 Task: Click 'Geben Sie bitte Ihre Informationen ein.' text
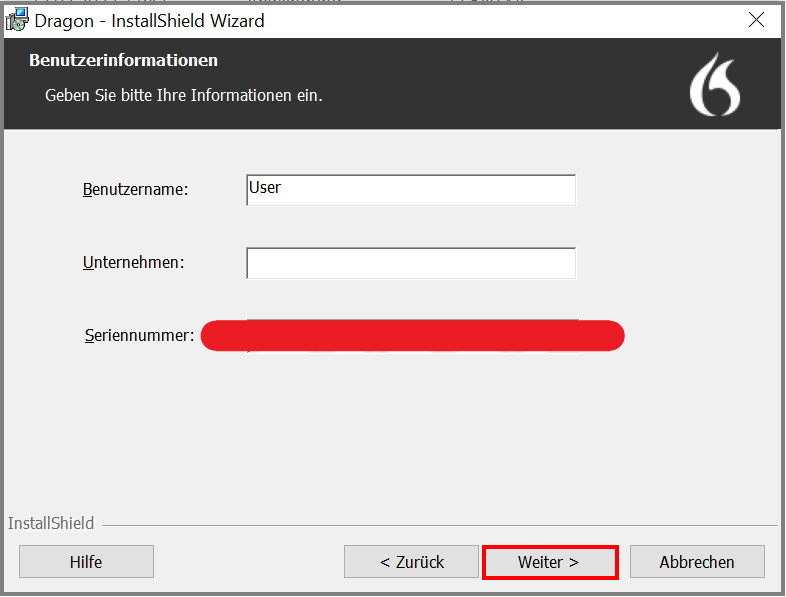pos(183,95)
